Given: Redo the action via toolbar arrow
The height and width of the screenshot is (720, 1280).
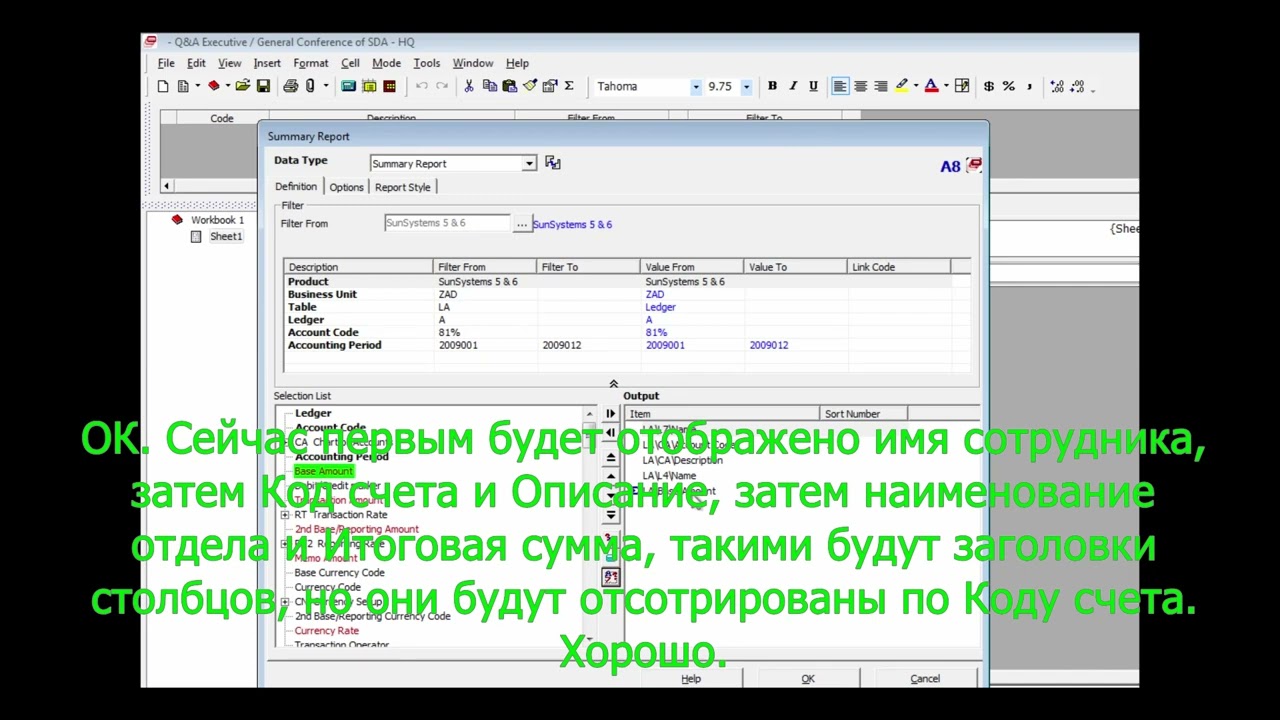Looking at the screenshot, I should [441, 86].
